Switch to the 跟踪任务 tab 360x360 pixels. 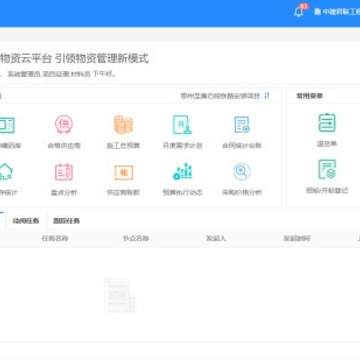click(x=67, y=221)
